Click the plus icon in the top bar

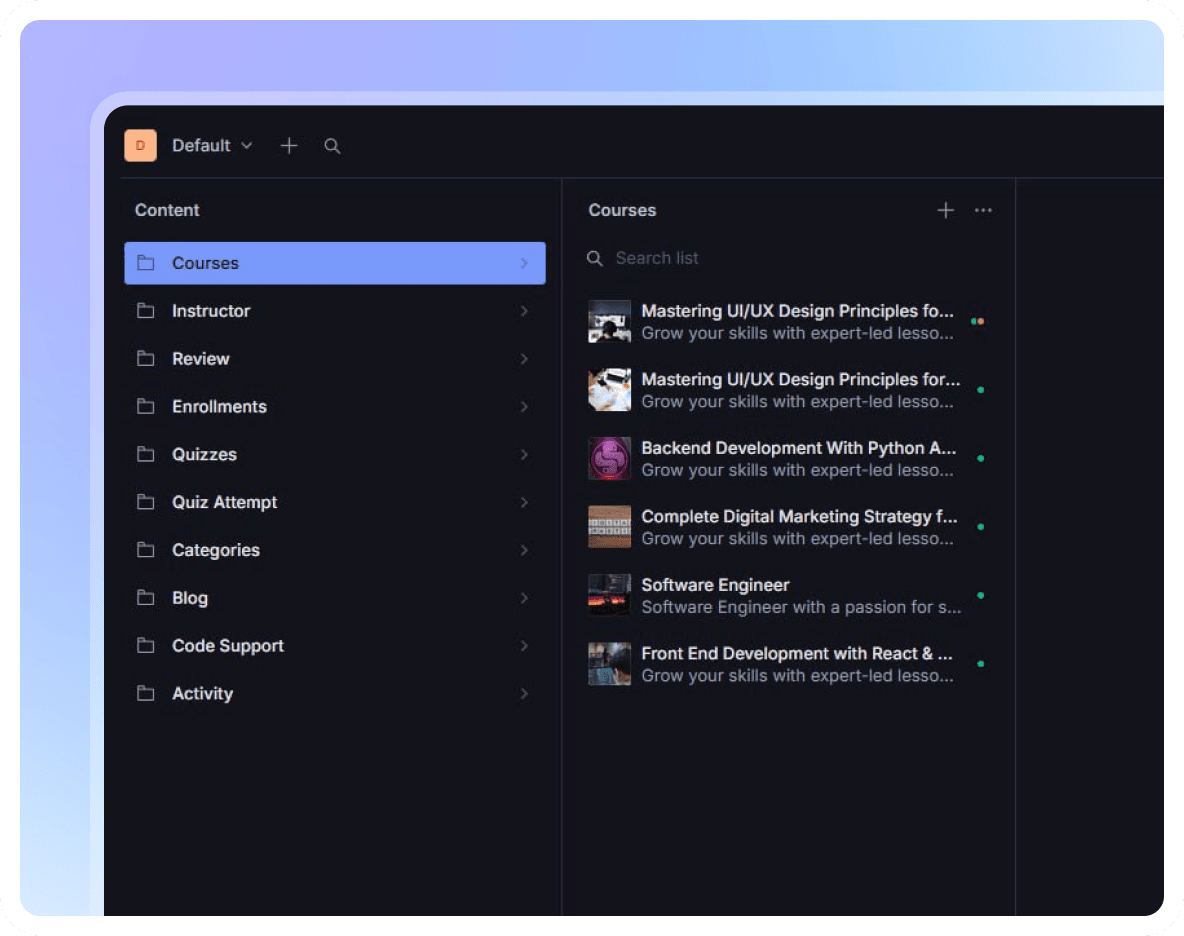click(x=288, y=145)
